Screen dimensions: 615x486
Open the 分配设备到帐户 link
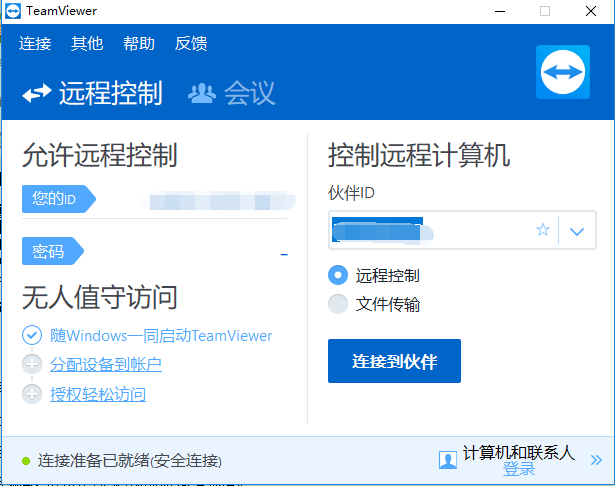(106, 365)
